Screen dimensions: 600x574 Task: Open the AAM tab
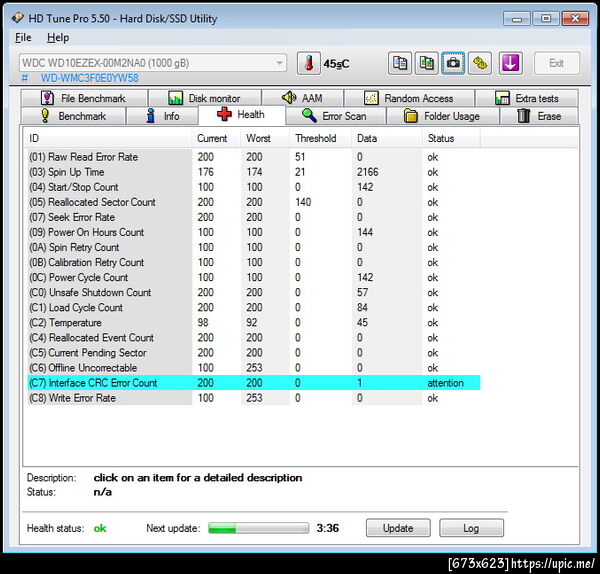tap(302, 98)
